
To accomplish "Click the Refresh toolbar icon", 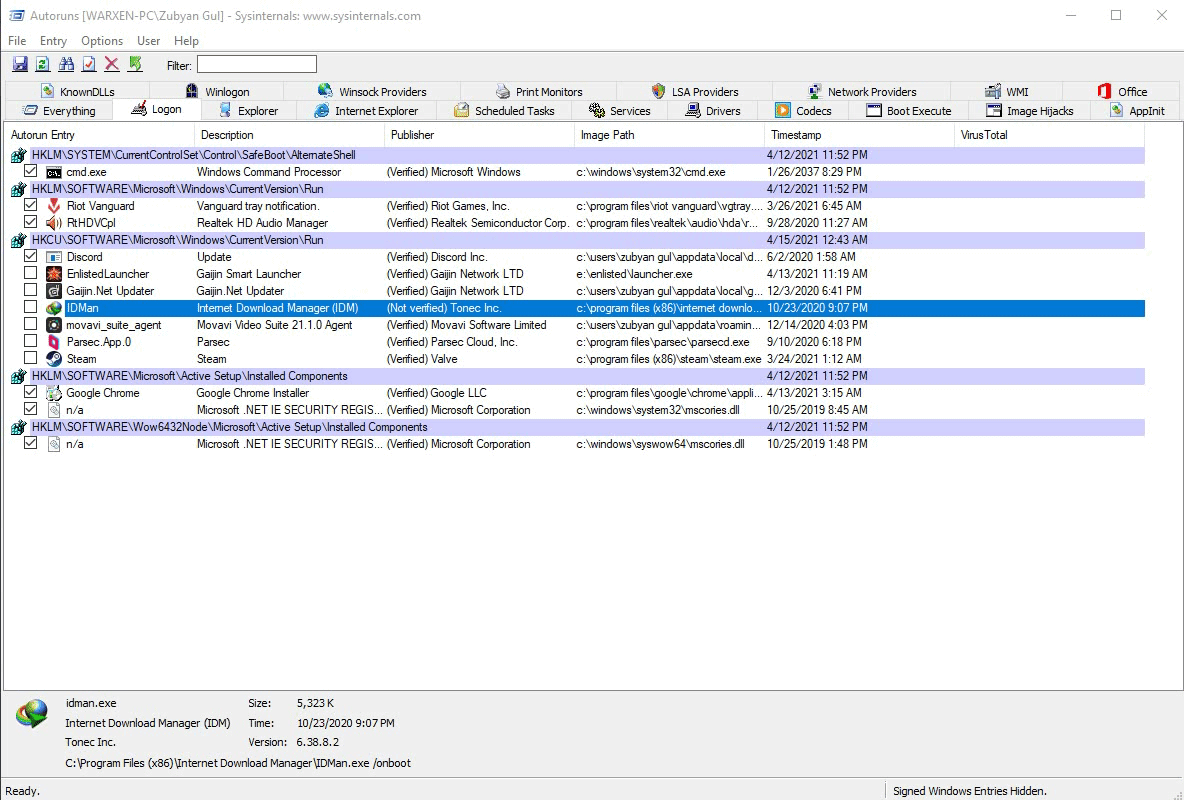I will pos(43,65).
